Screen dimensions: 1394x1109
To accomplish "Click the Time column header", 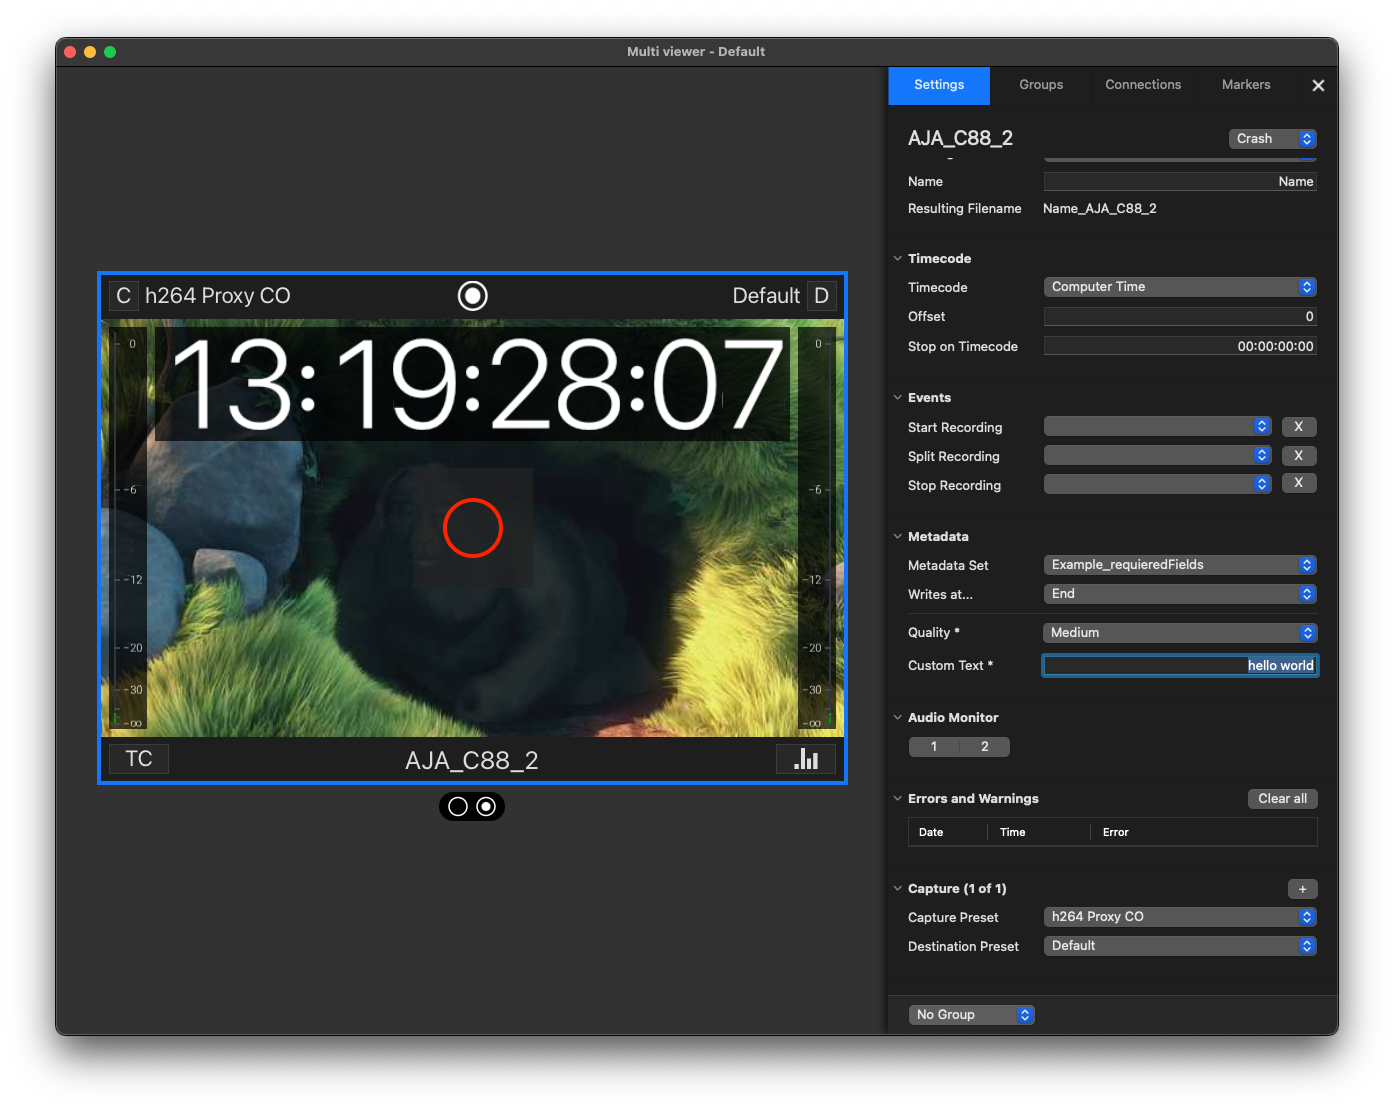I will [x=1012, y=832].
